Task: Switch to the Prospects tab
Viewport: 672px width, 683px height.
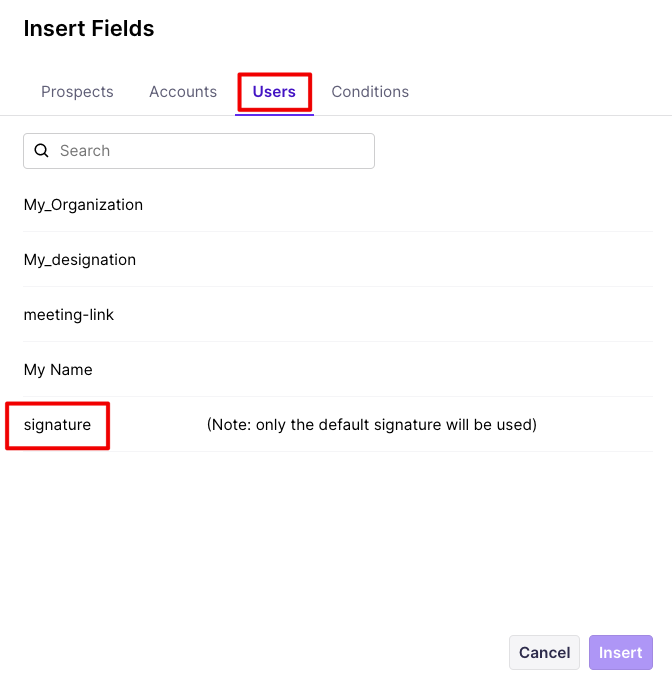Action: coord(77,92)
